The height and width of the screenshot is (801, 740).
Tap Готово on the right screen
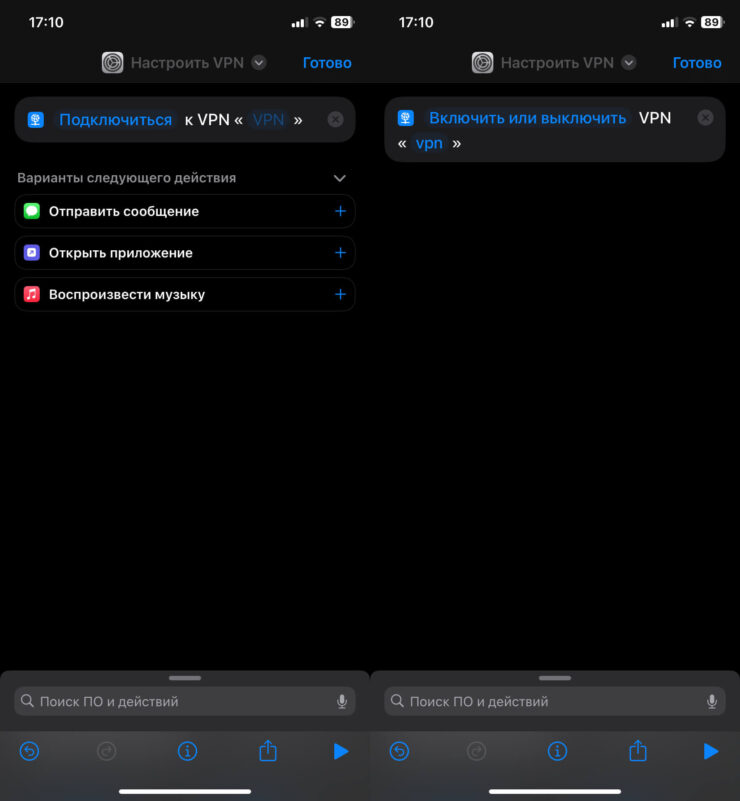point(697,63)
